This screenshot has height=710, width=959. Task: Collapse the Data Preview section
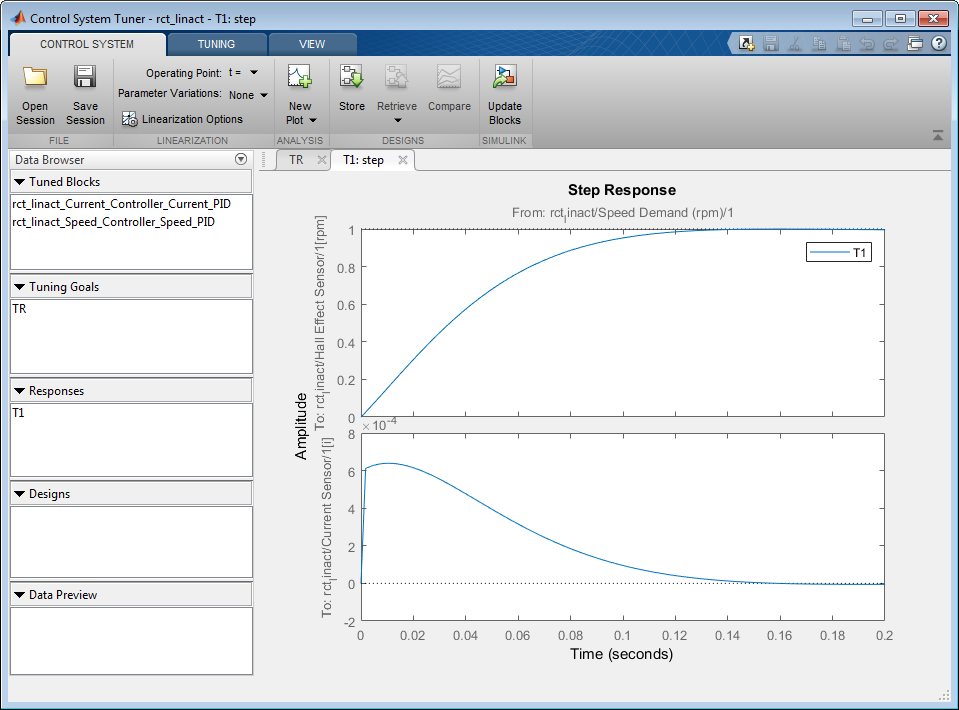(19, 595)
